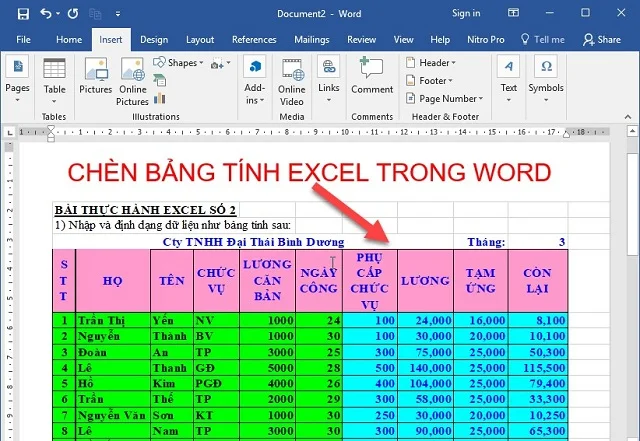Click the Tháng: label
Viewport: 640px width, 441px height.
point(486,242)
